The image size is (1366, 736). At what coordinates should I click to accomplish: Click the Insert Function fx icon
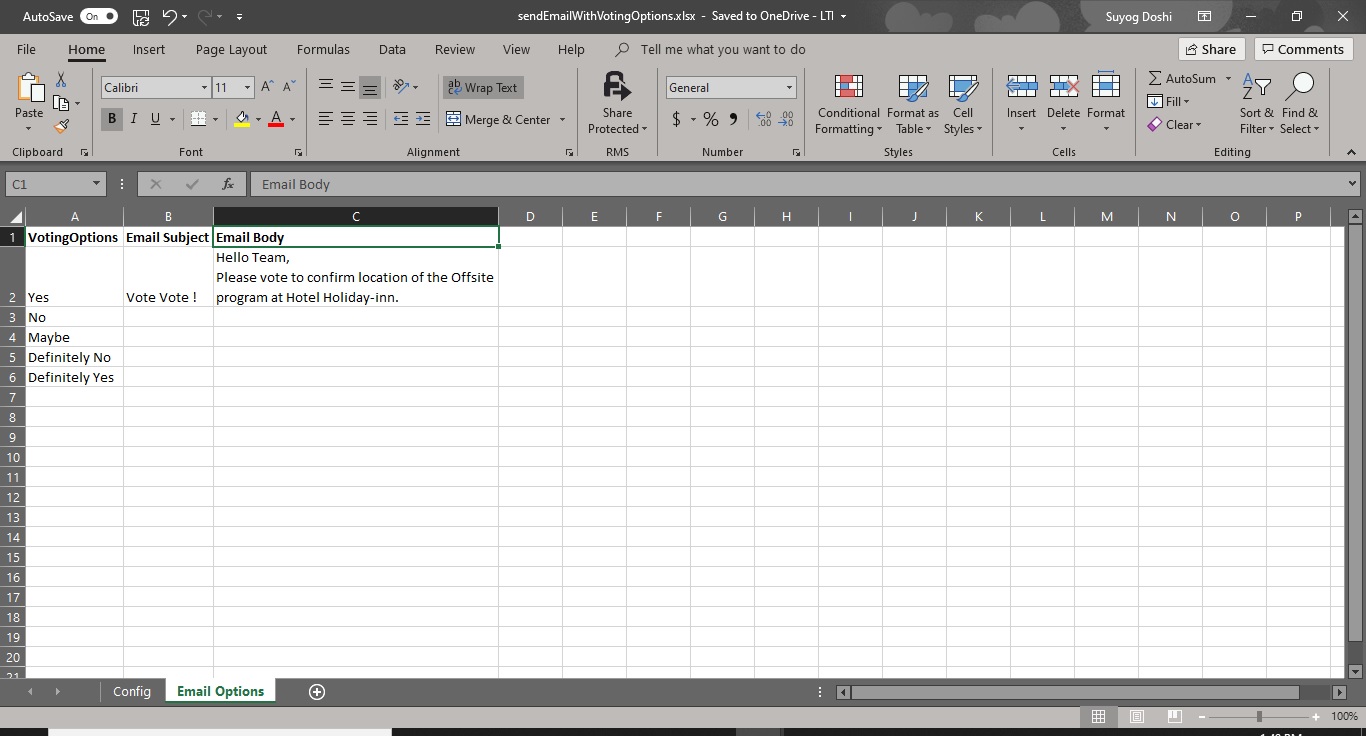pyautogui.click(x=228, y=184)
